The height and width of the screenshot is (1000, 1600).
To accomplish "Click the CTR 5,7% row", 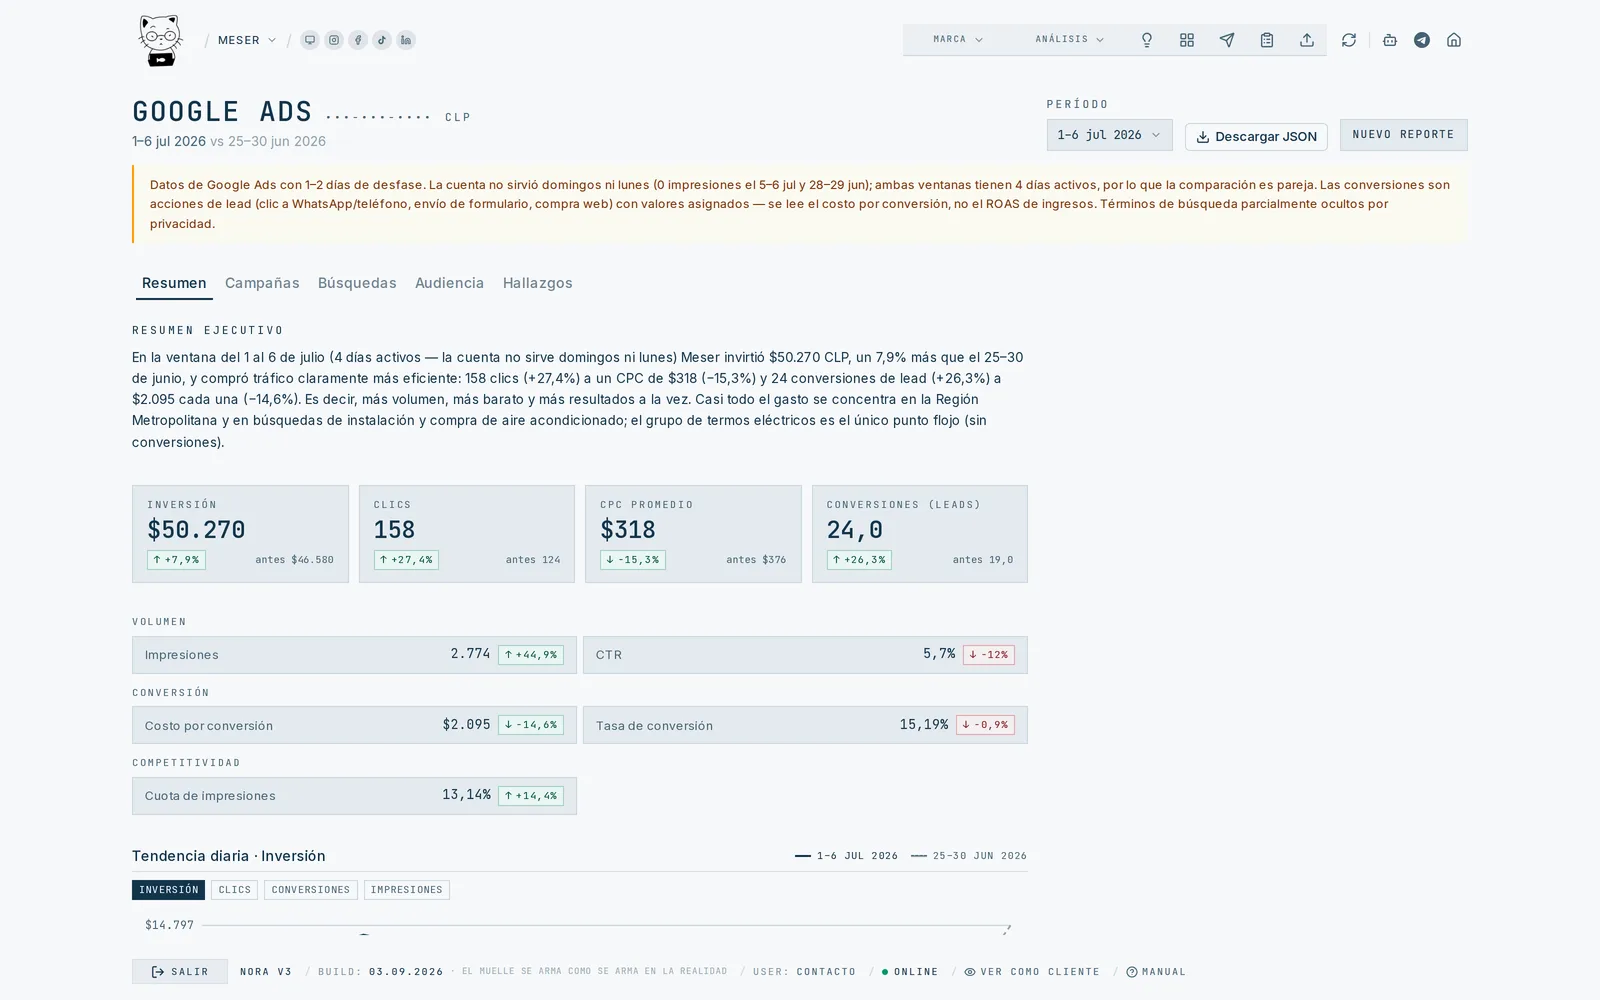I will 805,655.
